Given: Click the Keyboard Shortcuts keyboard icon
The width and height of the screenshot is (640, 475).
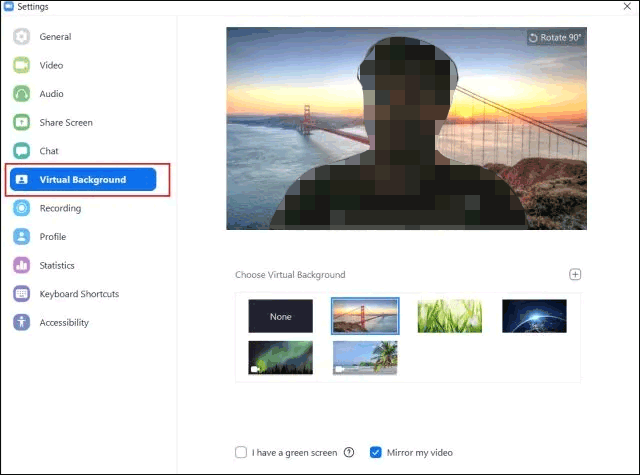Looking at the screenshot, I should pos(21,293).
